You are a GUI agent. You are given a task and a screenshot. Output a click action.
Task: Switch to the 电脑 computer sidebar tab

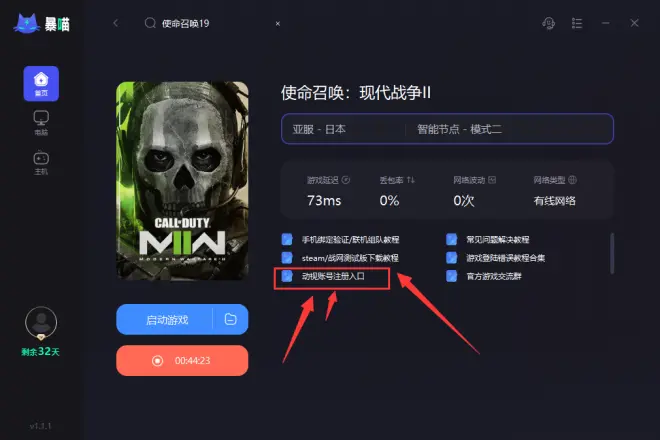(41, 123)
